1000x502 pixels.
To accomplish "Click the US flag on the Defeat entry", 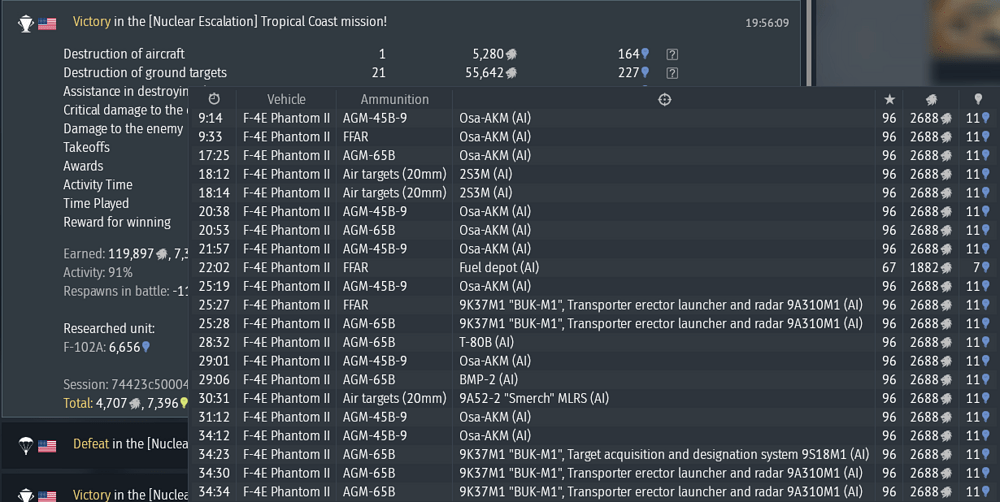I will point(47,445).
